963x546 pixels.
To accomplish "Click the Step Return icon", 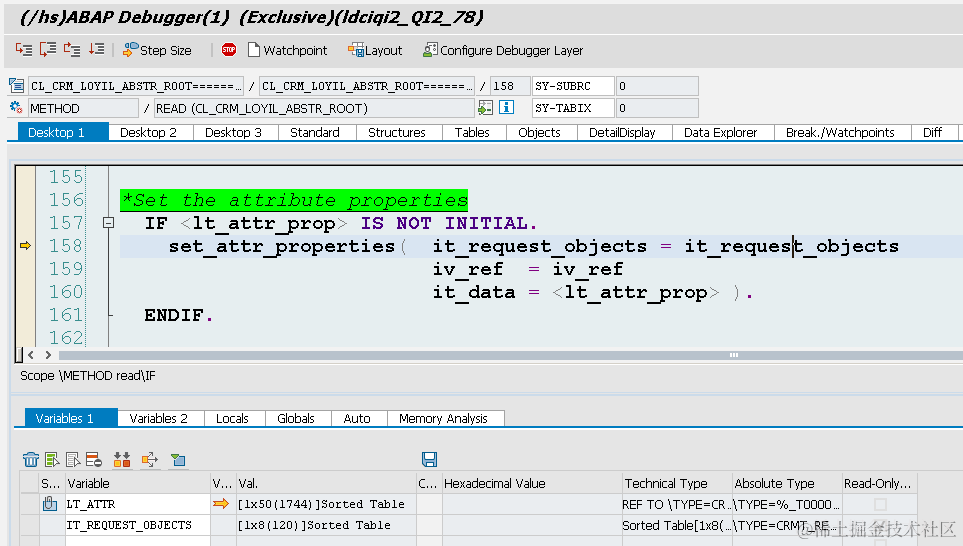I will point(72,50).
